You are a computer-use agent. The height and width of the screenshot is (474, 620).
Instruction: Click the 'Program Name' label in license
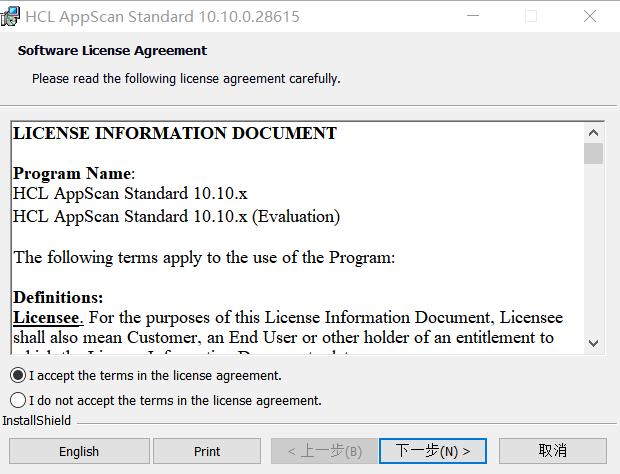[73, 174]
